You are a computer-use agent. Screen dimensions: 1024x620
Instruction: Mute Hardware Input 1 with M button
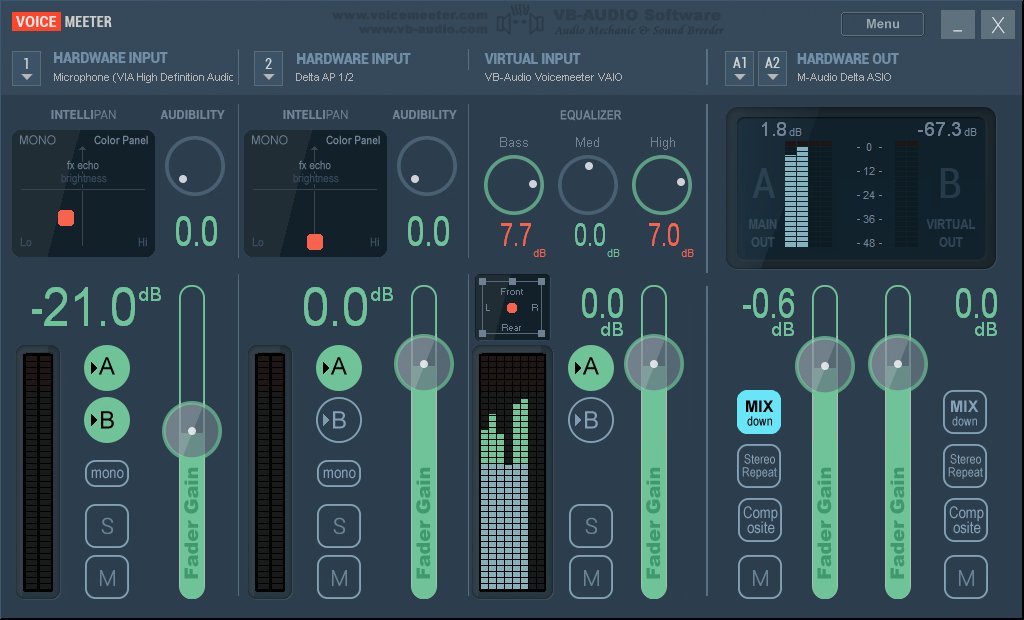coord(107,577)
